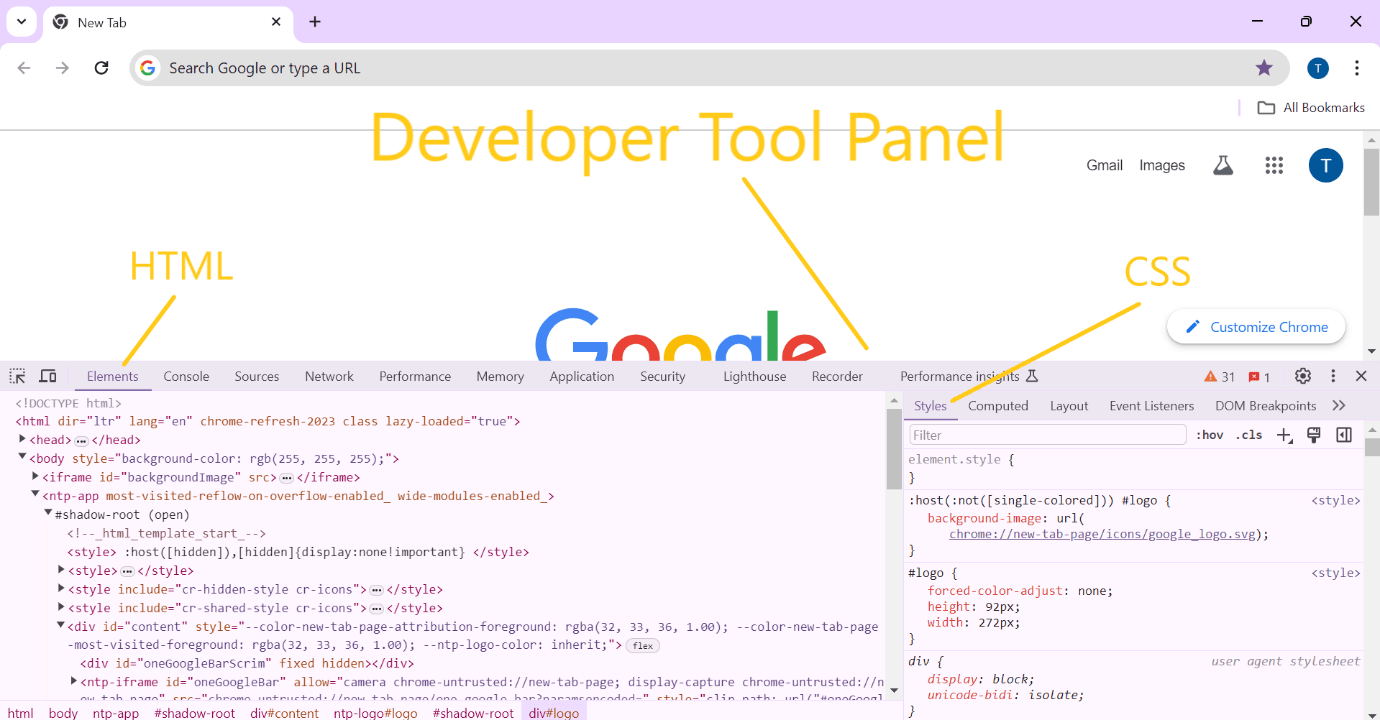The width and height of the screenshot is (1380, 720).
Task: Go back in browser history
Action: [x=24, y=68]
